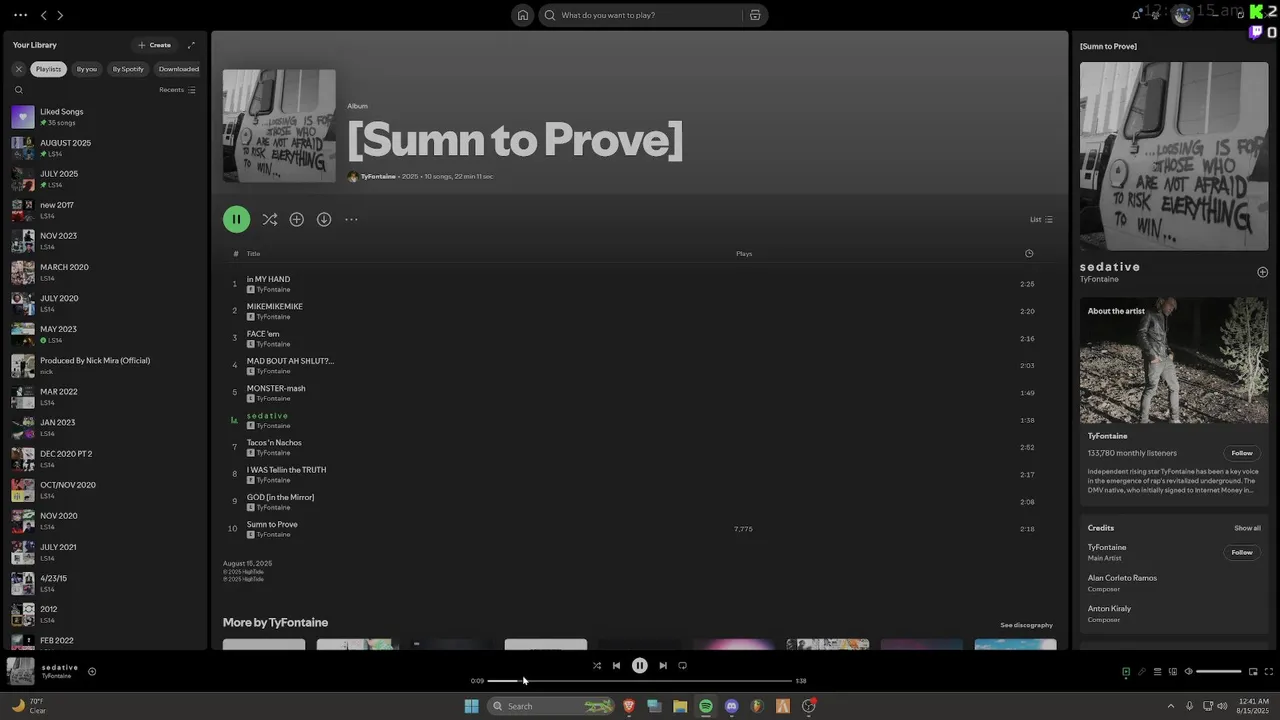1280x720 pixels.
Task: Follow TyFontaine in the Credits section
Action: [1241, 552]
